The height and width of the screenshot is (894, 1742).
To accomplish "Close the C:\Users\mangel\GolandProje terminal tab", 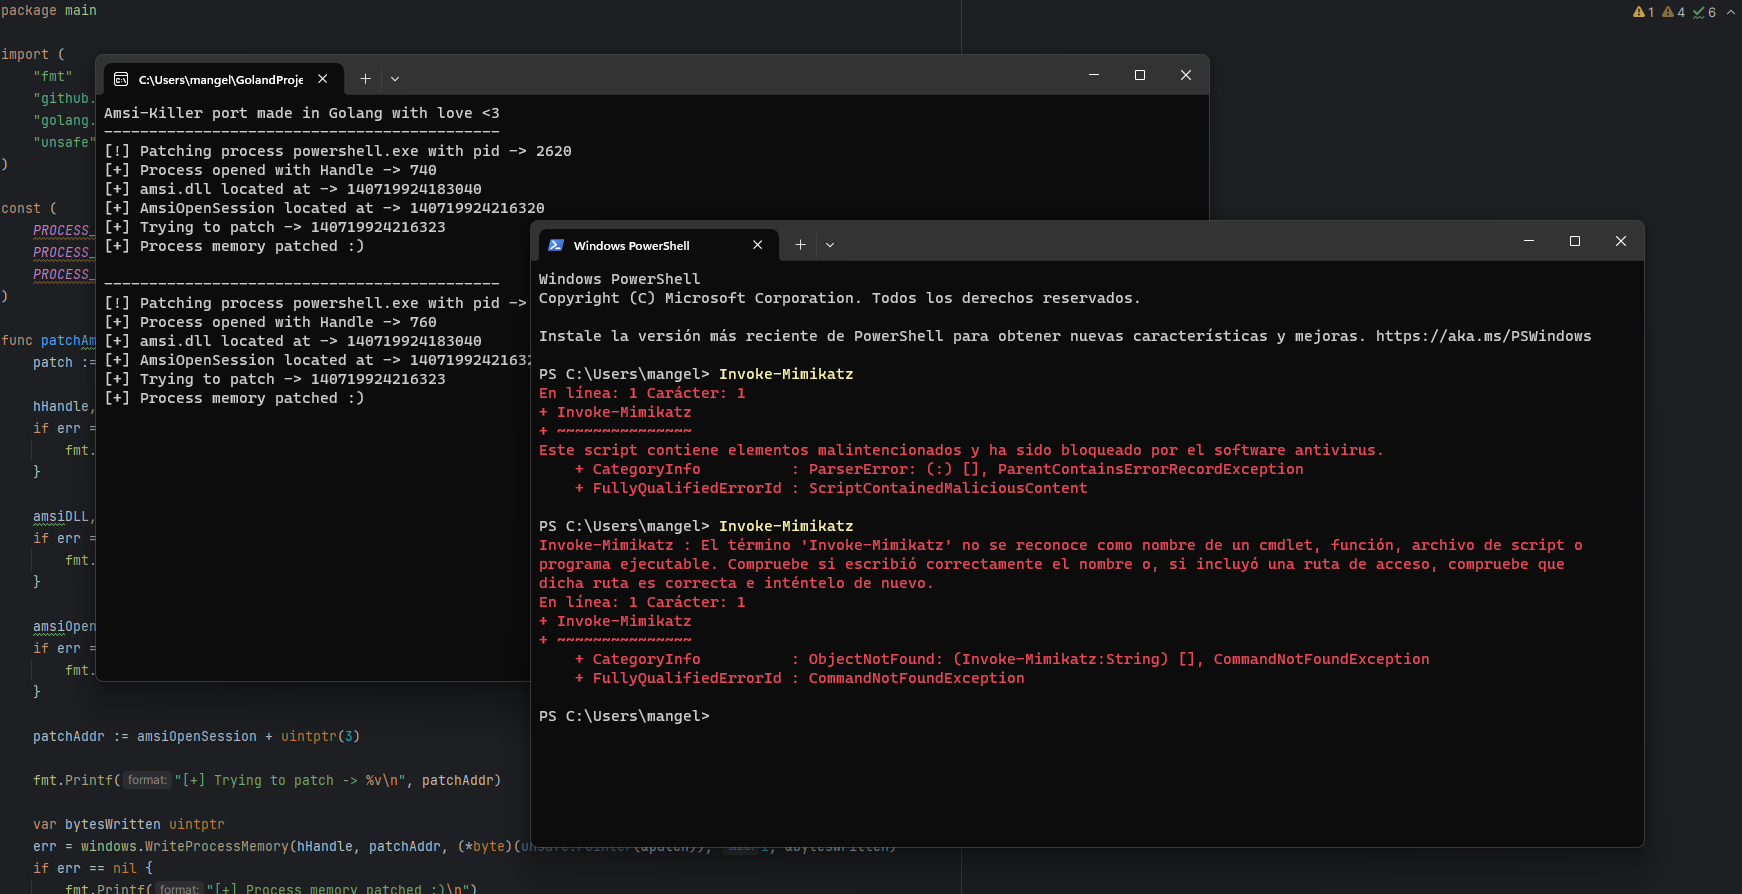I will pos(322,79).
